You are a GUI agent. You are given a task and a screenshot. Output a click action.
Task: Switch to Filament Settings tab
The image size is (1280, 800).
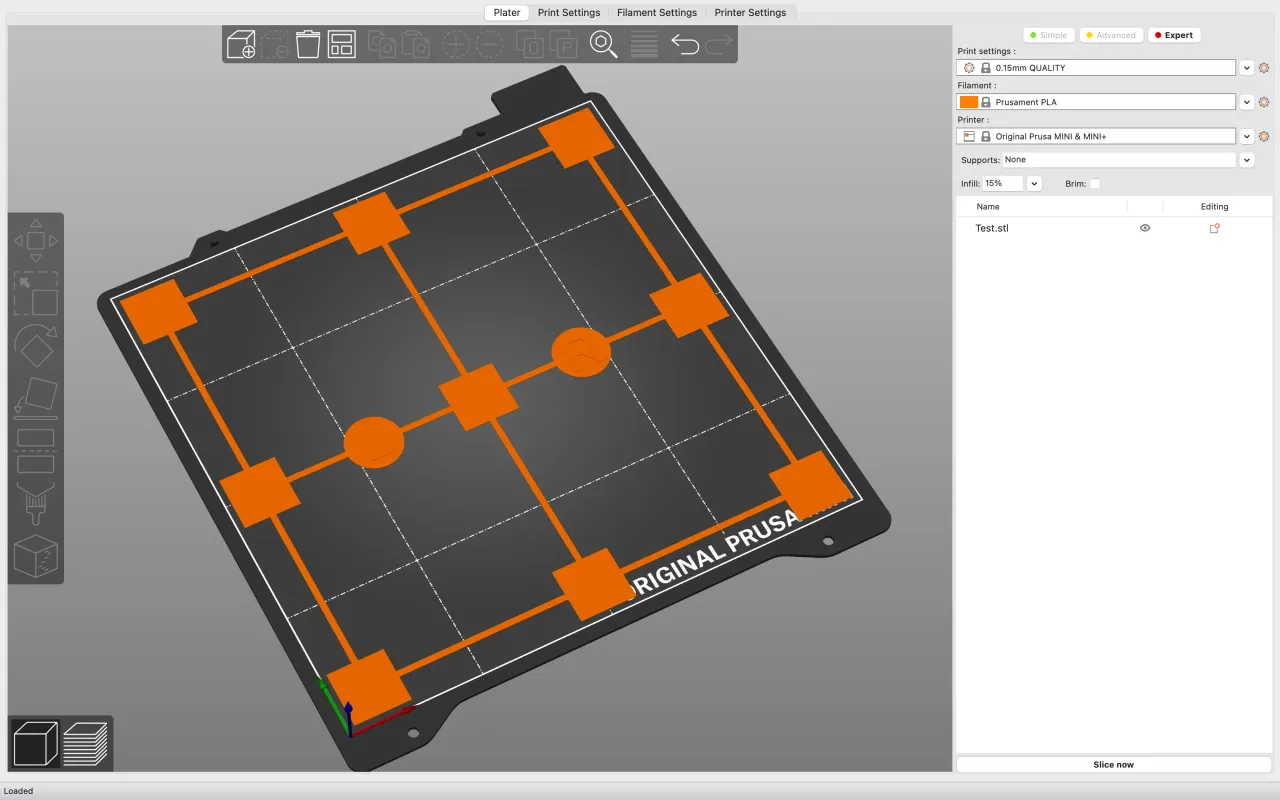pos(656,13)
